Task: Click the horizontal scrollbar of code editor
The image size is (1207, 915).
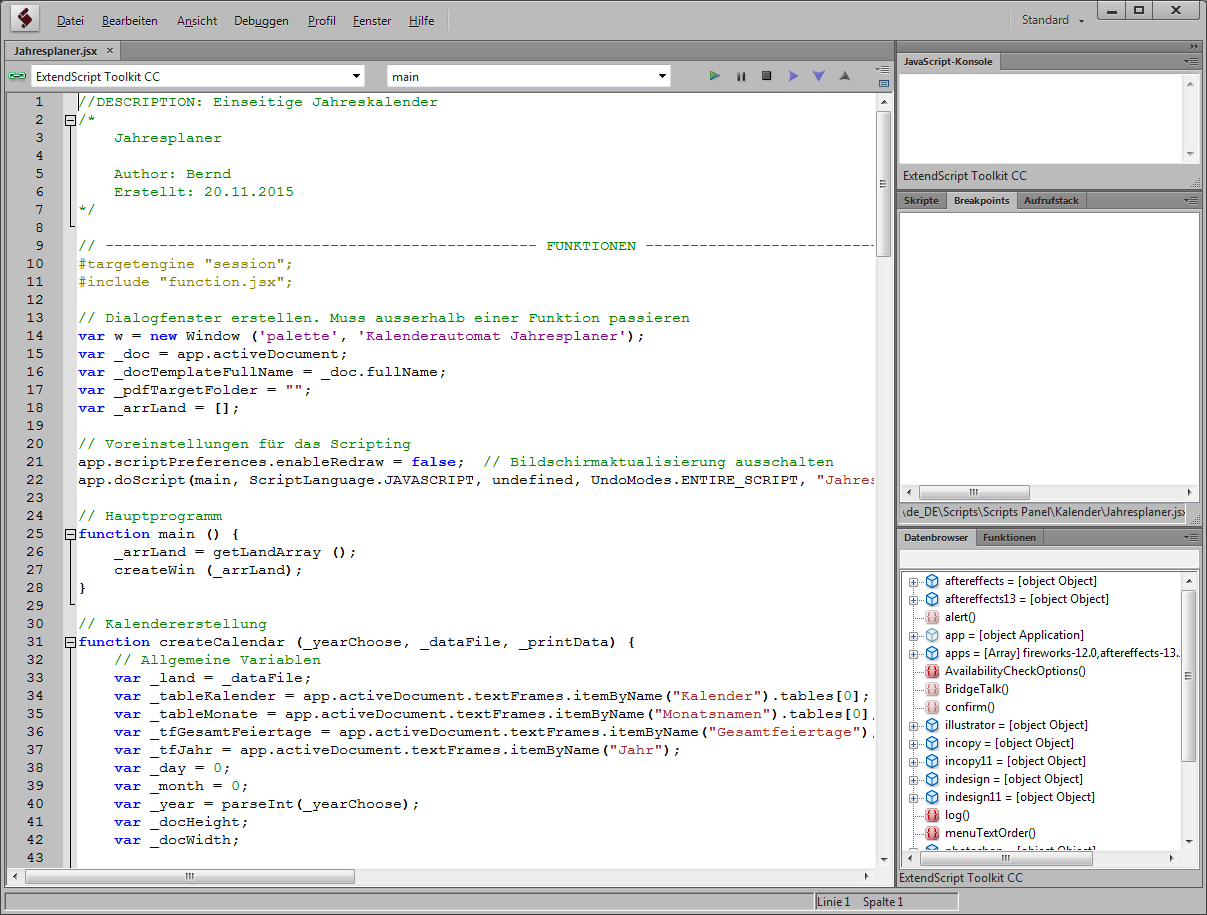Action: click(190, 877)
